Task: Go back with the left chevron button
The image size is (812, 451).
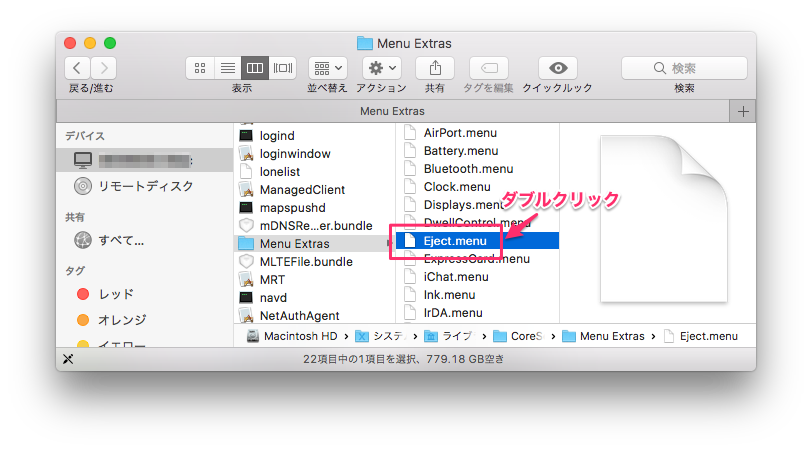Action: (77, 68)
